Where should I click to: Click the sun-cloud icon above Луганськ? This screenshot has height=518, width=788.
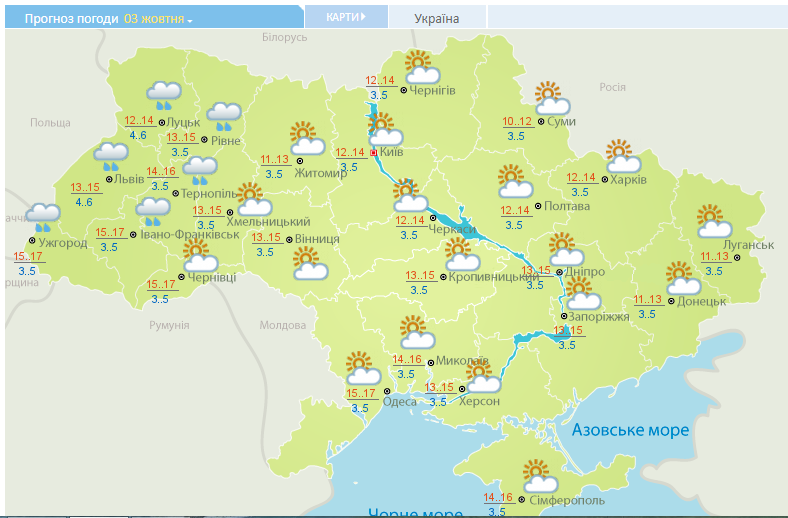pos(710,220)
